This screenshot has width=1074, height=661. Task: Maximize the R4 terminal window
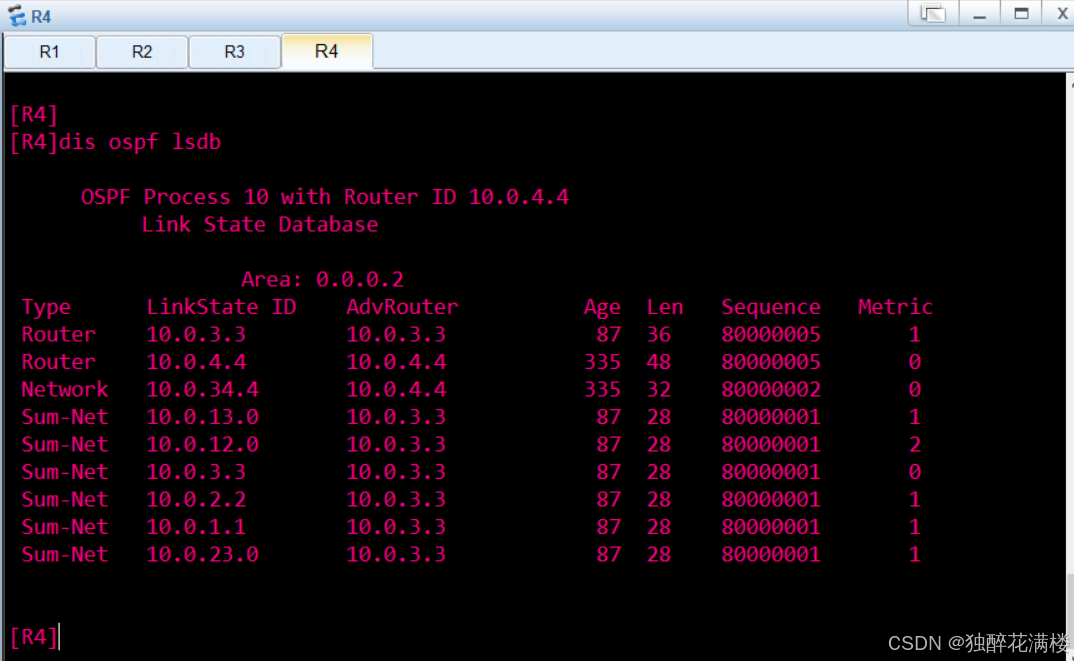[x=1021, y=14]
